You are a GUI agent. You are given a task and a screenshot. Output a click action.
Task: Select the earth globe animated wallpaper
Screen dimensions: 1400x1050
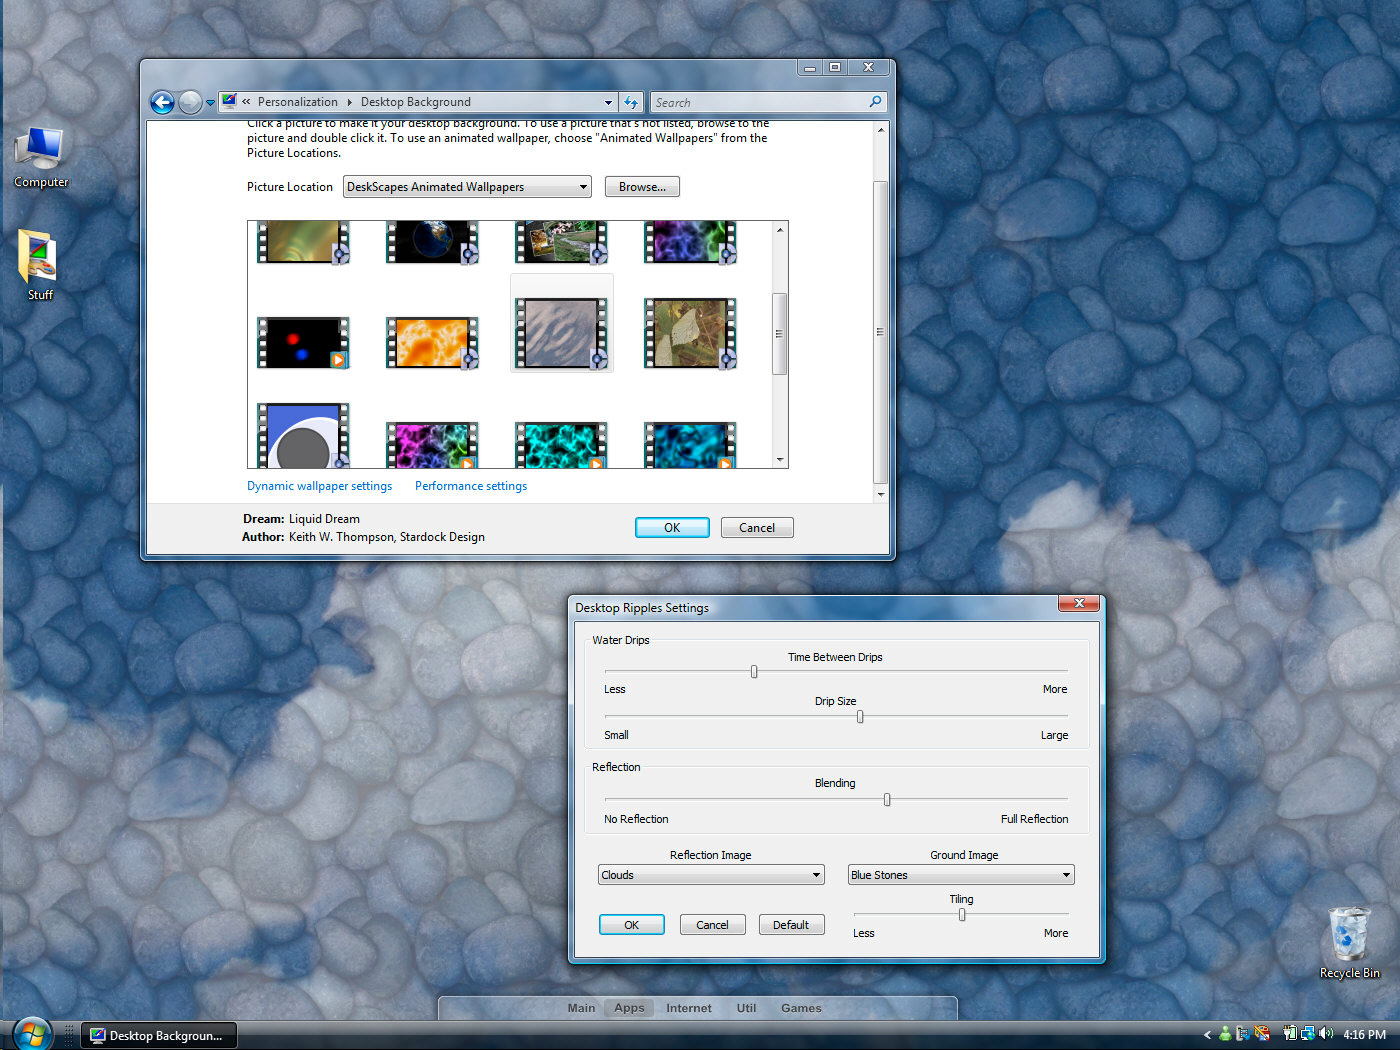pyautogui.click(x=432, y=242)
